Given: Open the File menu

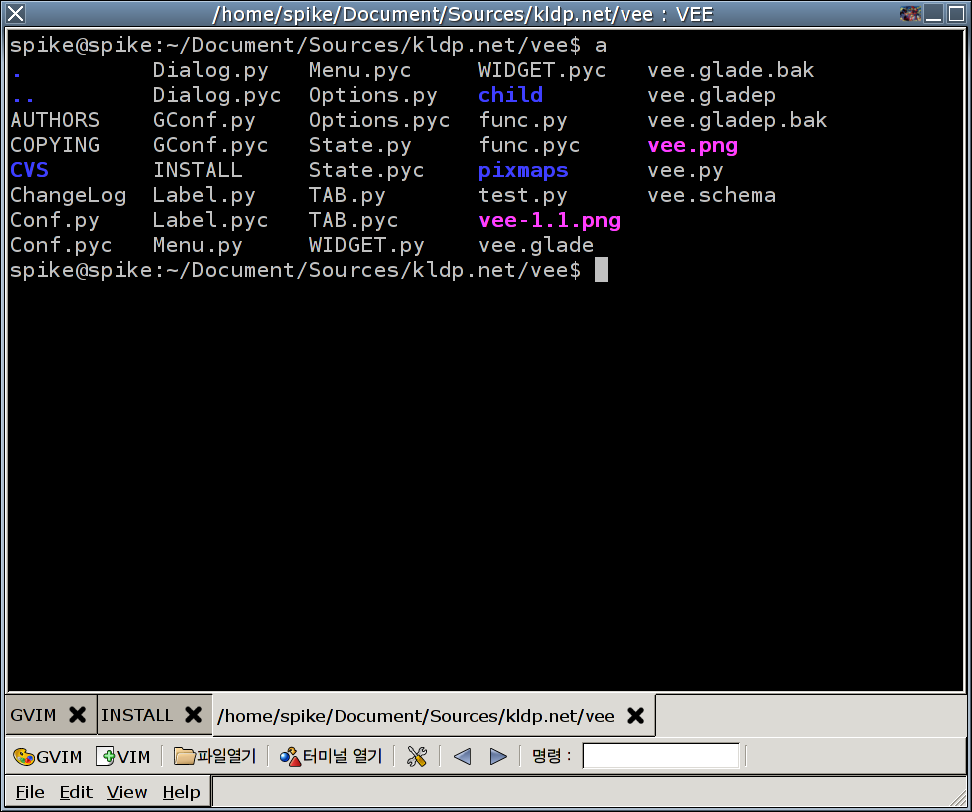Looking at the screenshot, I should [30, 792].
